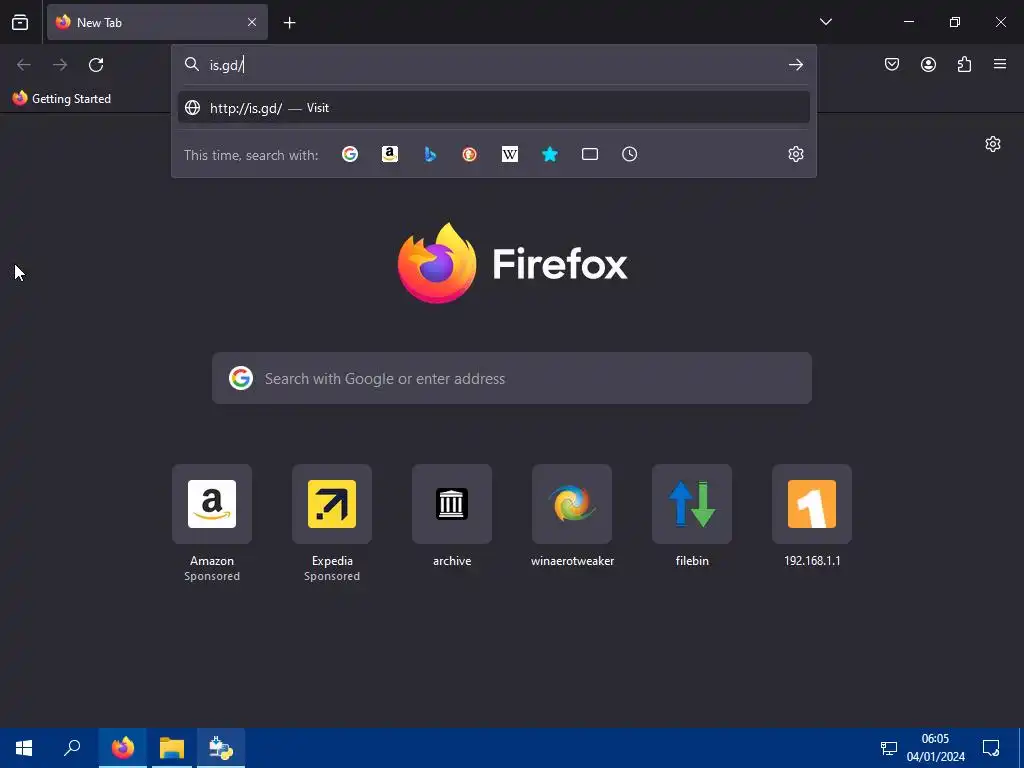Go back one page
Viewport: 1024px width, 768px height.
24,65
